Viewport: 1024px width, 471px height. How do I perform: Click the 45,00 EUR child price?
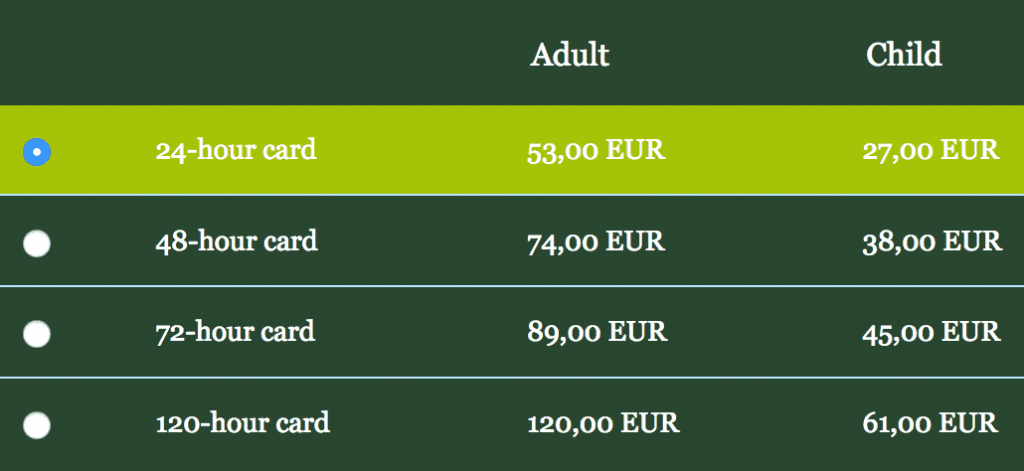931,332
